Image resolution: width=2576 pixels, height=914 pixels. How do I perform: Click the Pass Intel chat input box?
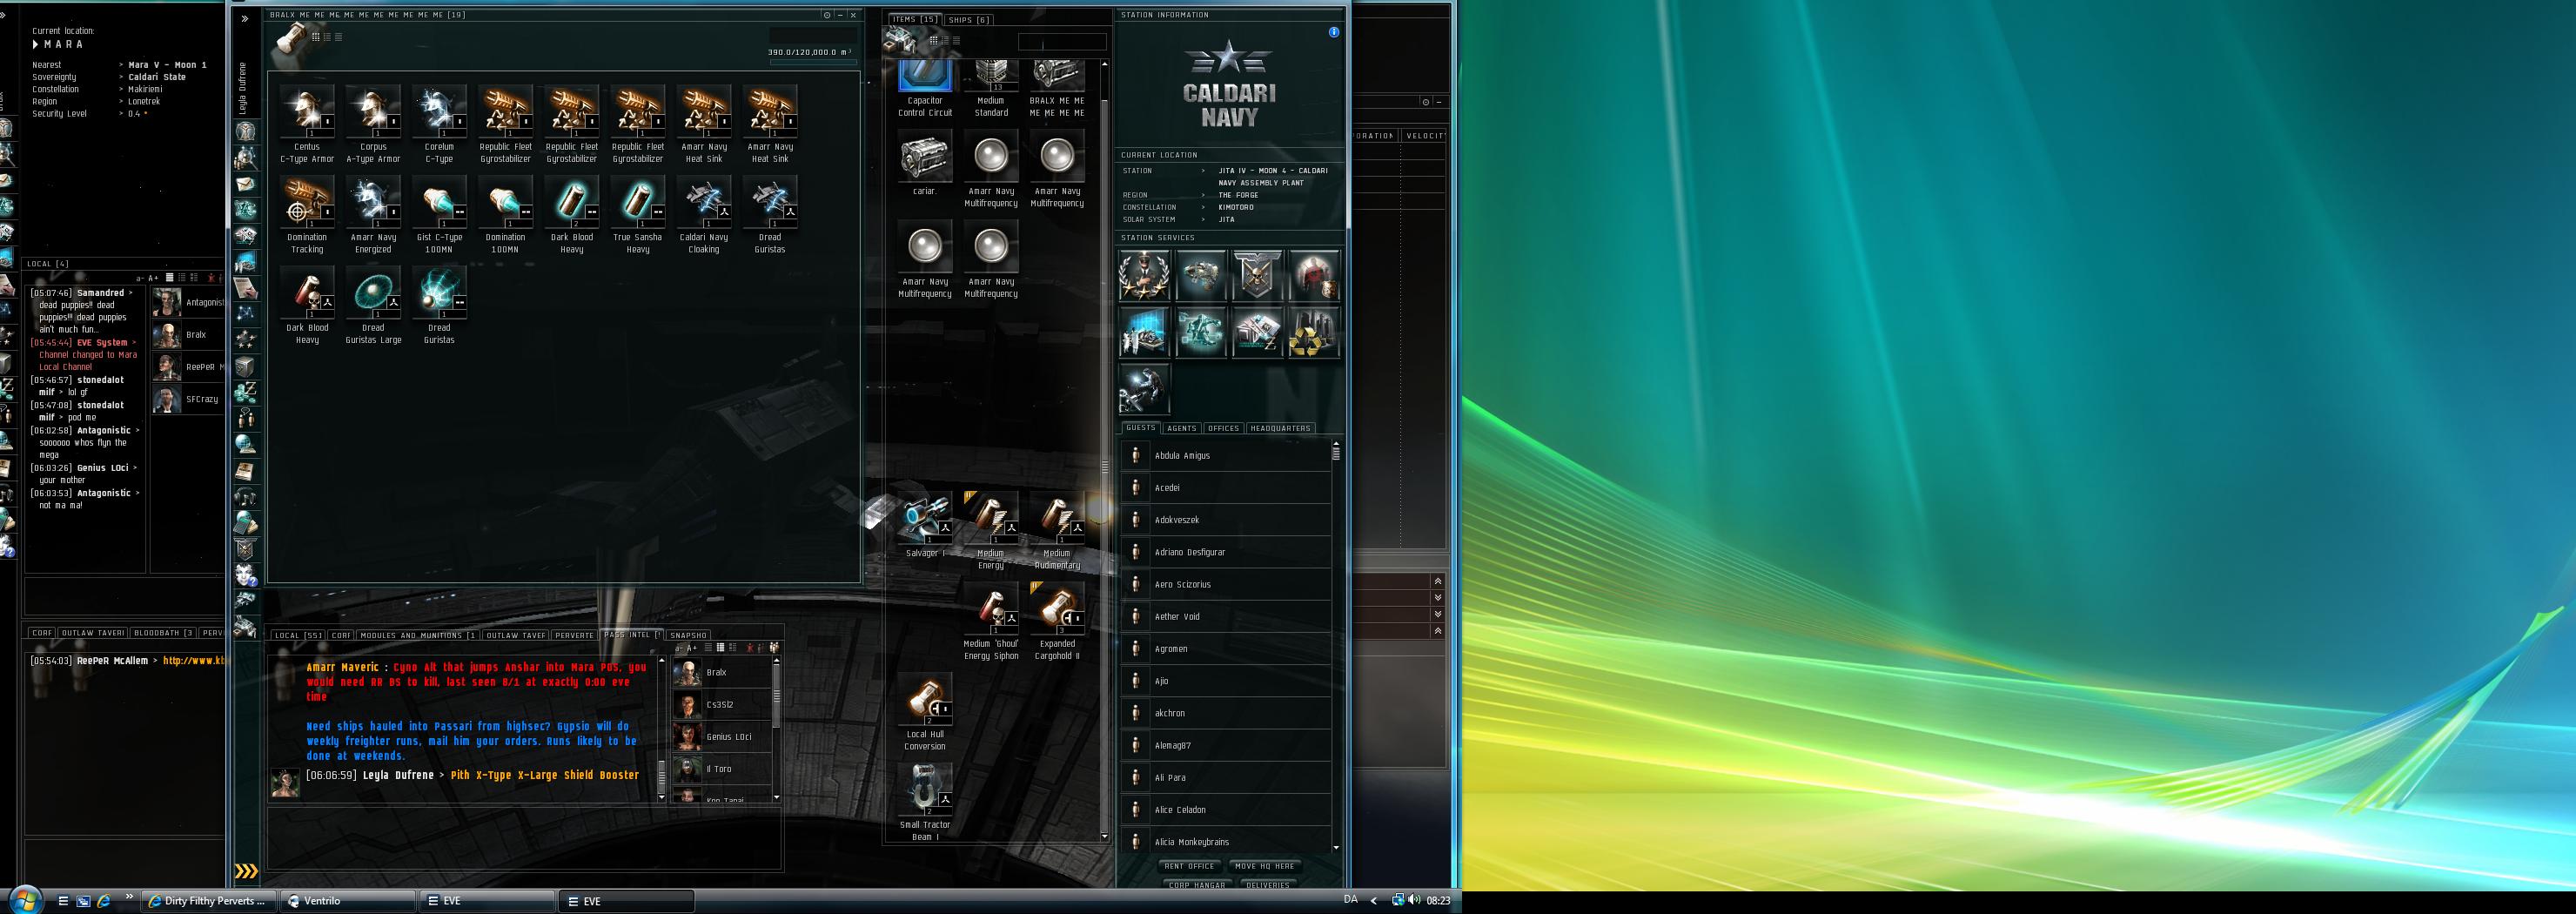[525, 838]
